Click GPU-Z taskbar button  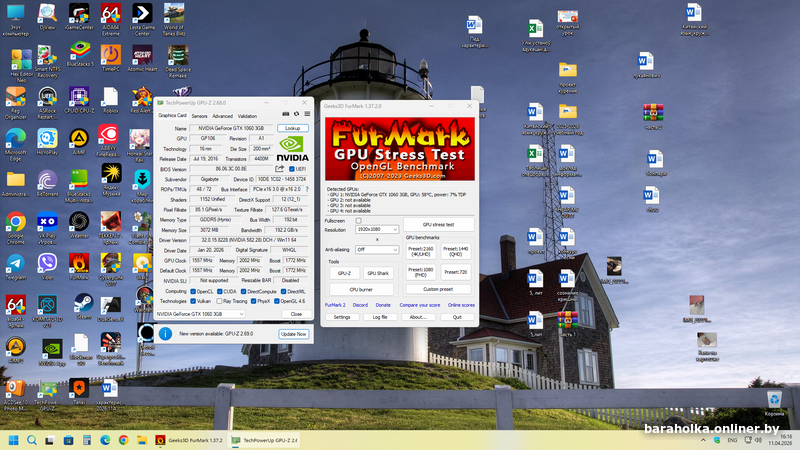pyautogui.click(x=264, y=440)
